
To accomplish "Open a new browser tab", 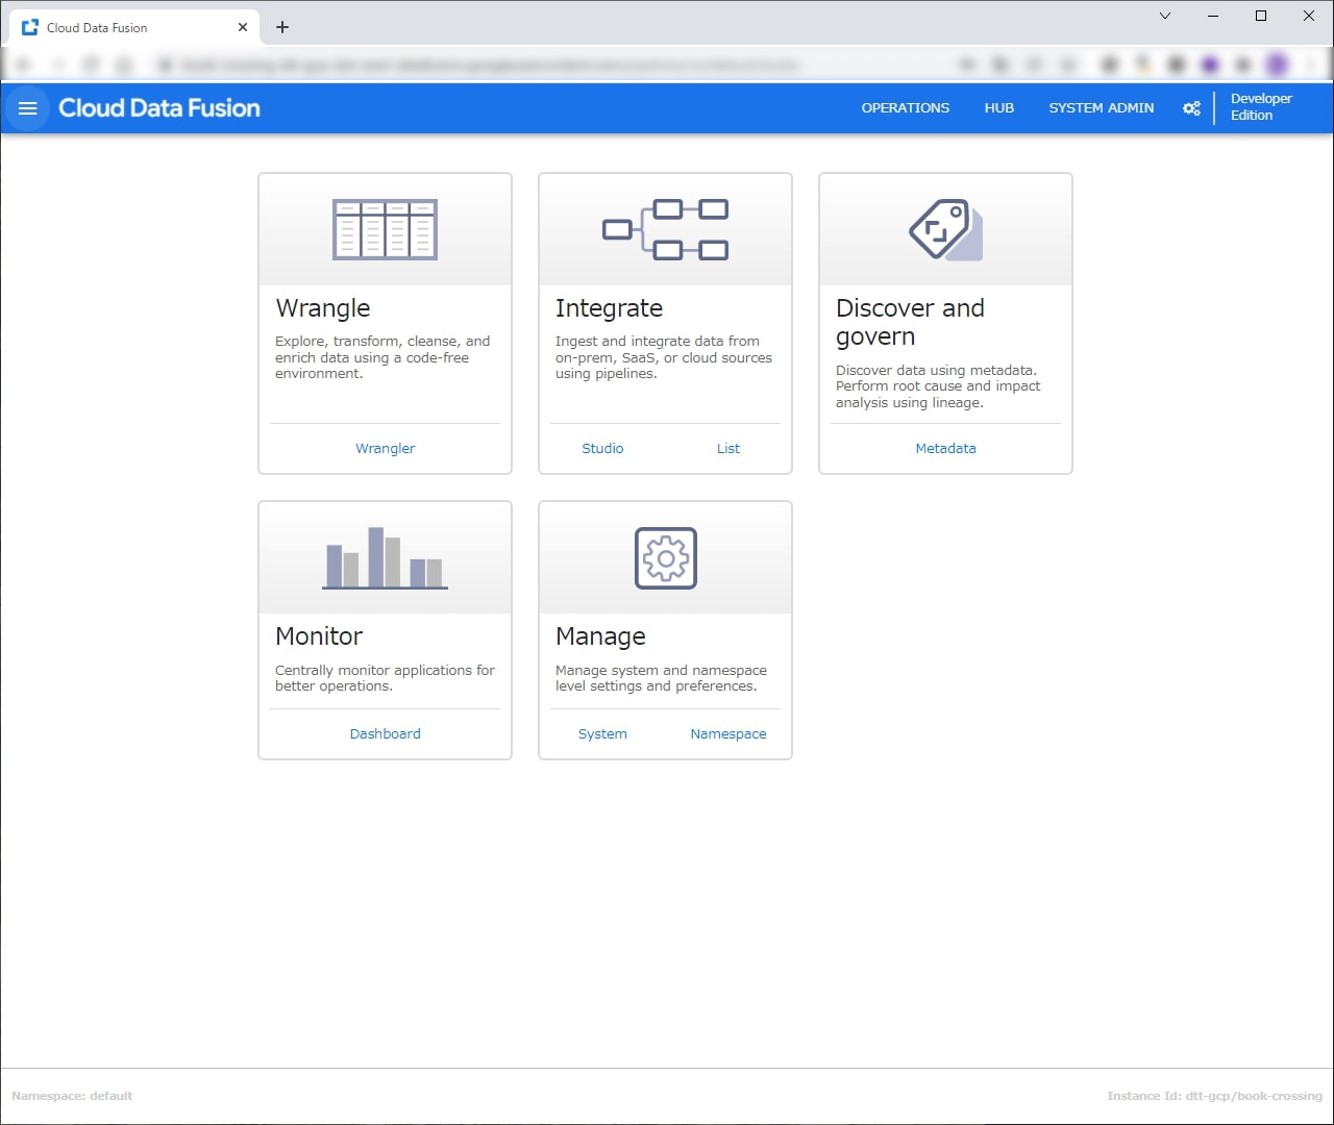I will click(x=282, y=28).
